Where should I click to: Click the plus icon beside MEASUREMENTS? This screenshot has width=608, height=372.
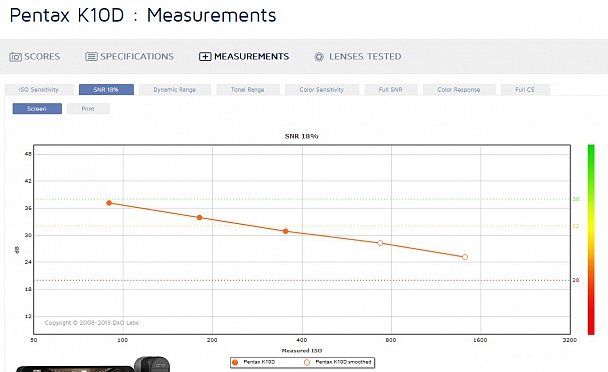pos(205,57)
